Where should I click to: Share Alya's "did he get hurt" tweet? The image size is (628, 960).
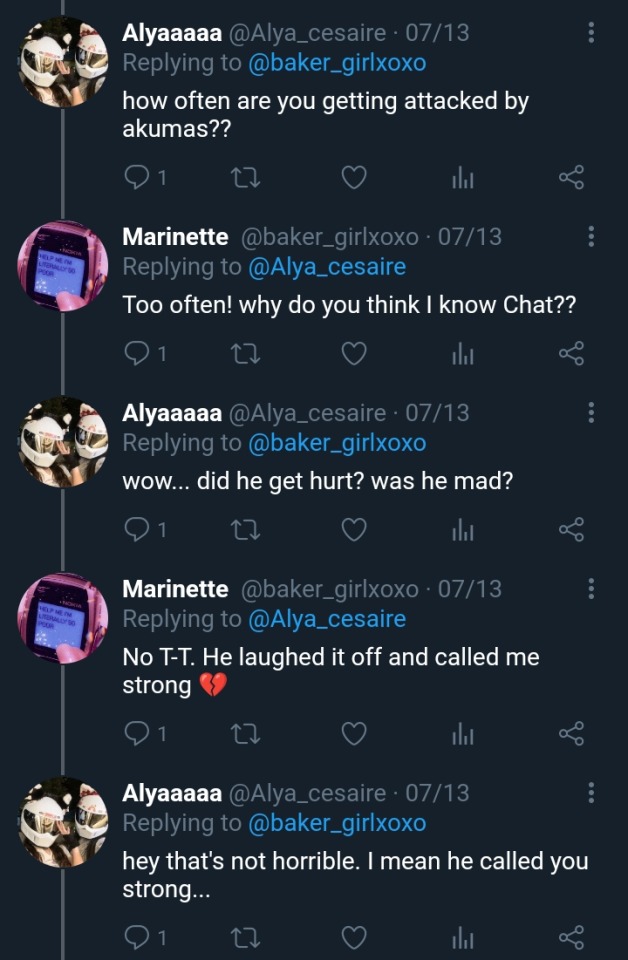570,529
